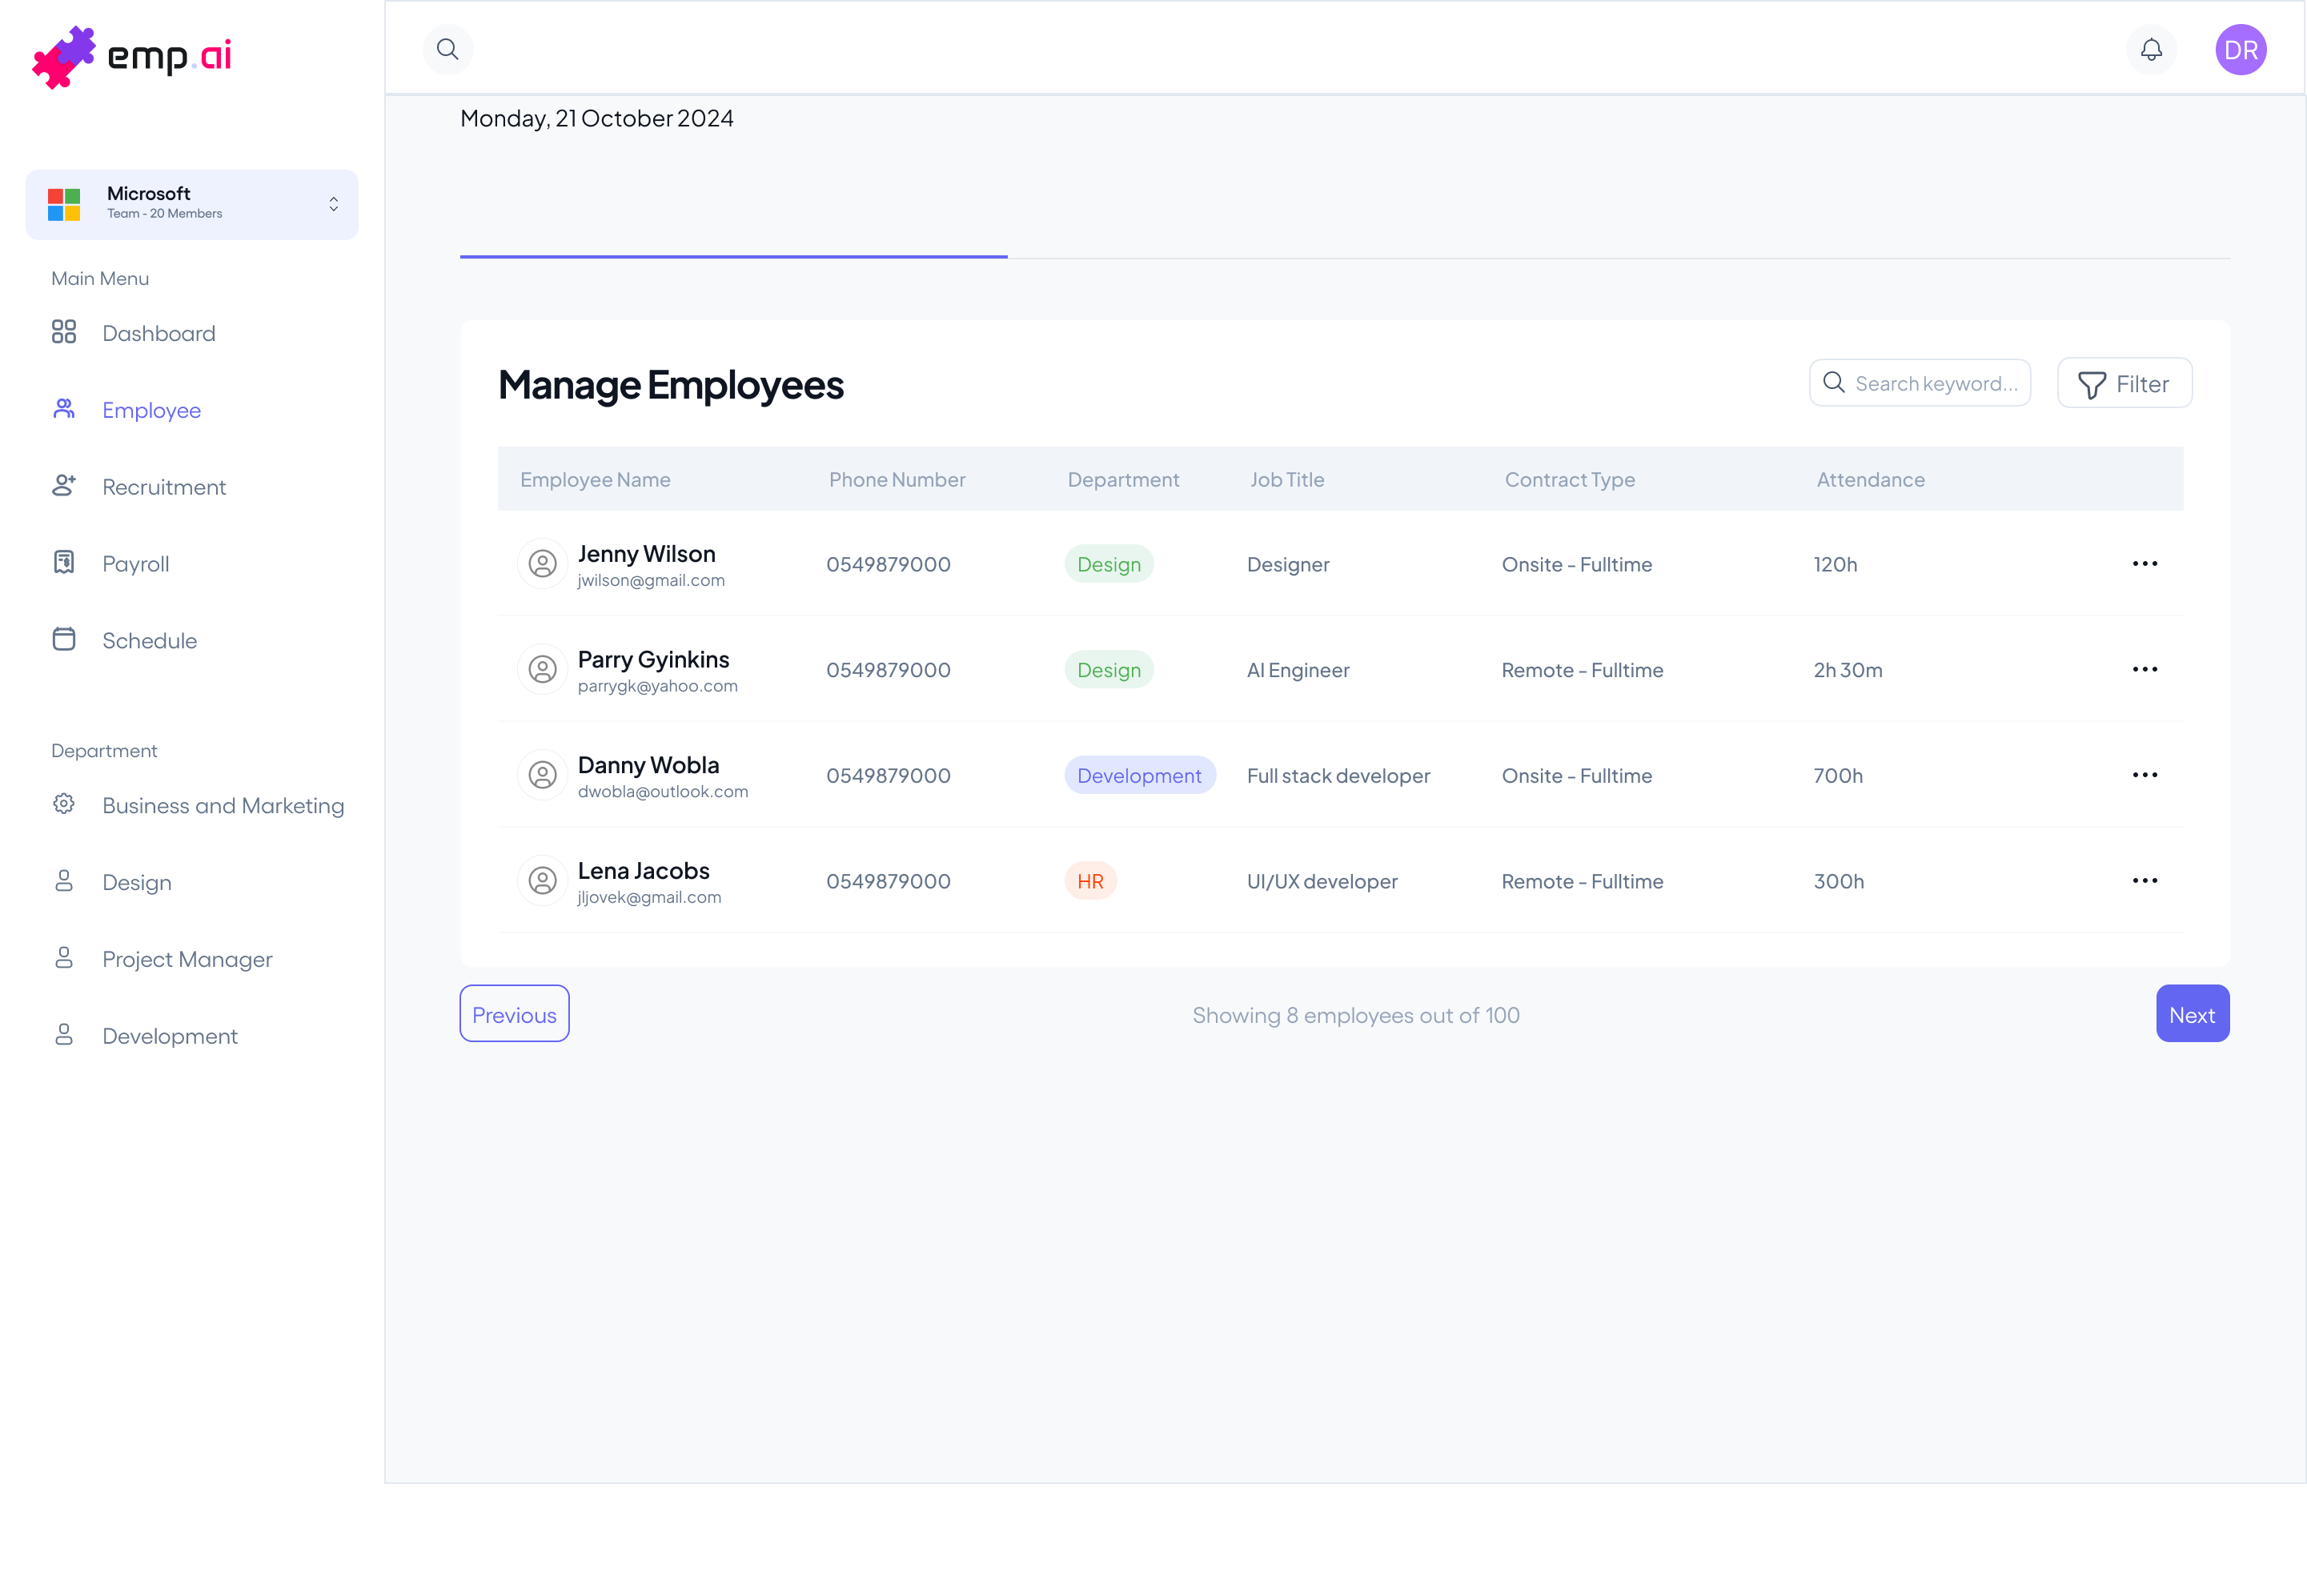Click the Microsoft team logo

(64, 204)
